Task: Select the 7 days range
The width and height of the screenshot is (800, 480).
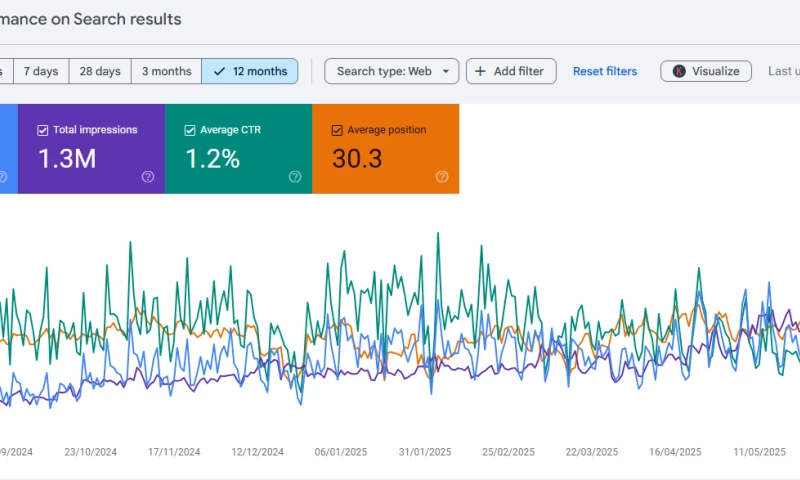Action: [41, 71]
